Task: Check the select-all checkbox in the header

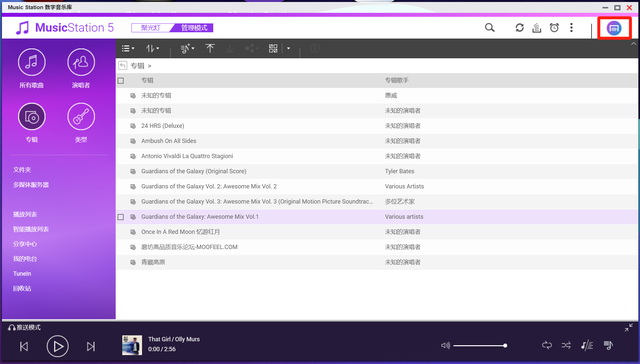Action: point(121,81)
